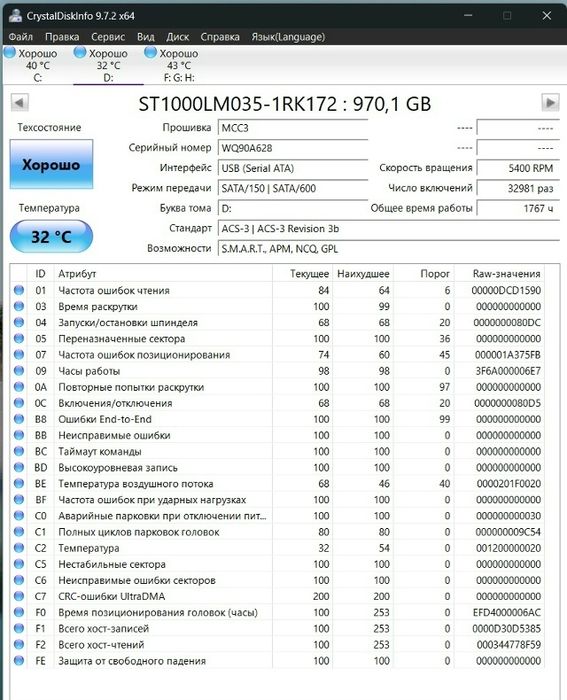Click the 32 °C temperature button
Screen dimensions: 567x700
pos(51,236)
